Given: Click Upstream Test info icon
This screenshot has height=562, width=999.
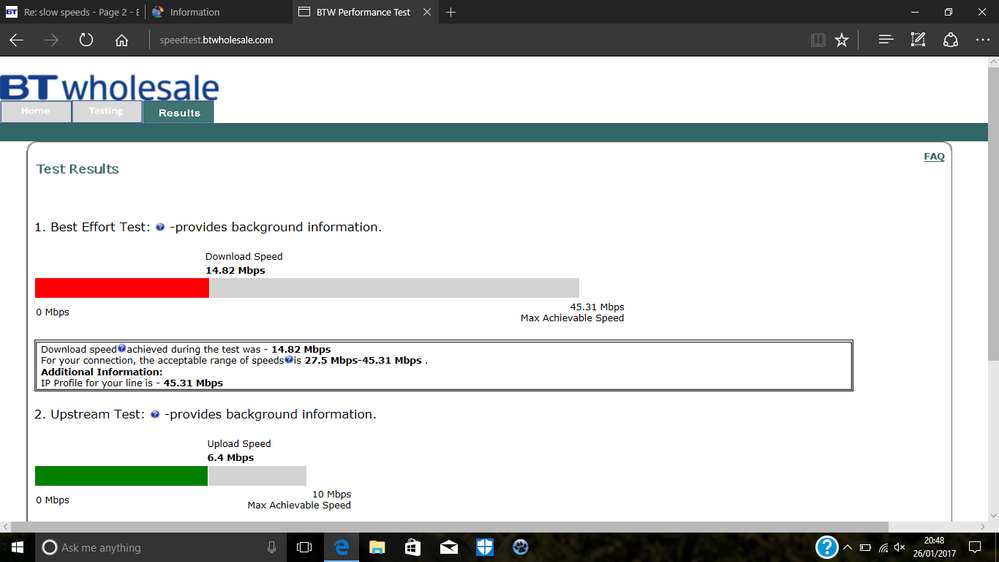Looking at the screenshot, I should click(x=155, y=415).
